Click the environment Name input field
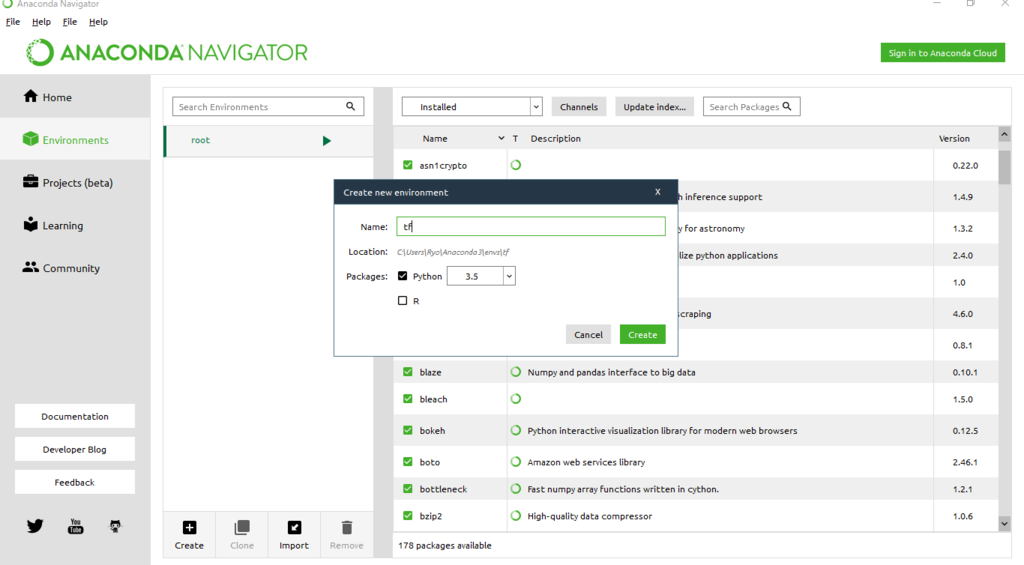The height and width of the screenshot is (565, 1024). [531, 227]
